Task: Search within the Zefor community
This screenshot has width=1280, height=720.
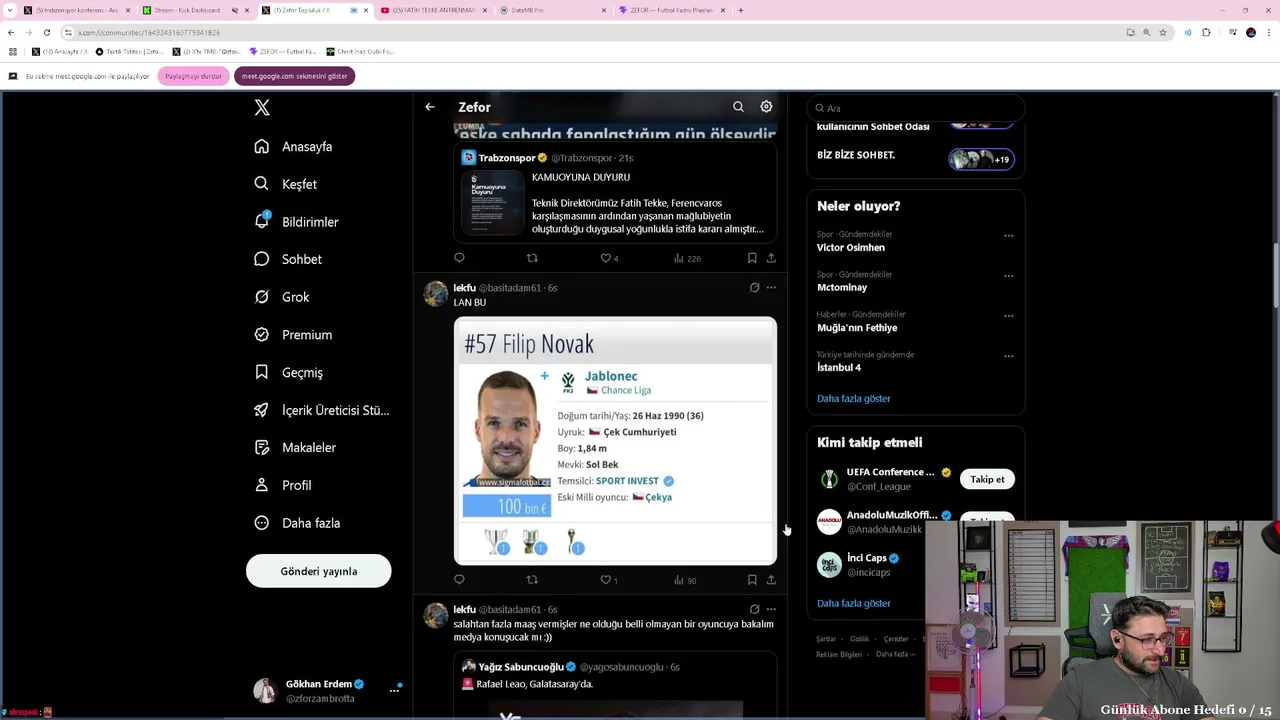Action: click(738, 107)
